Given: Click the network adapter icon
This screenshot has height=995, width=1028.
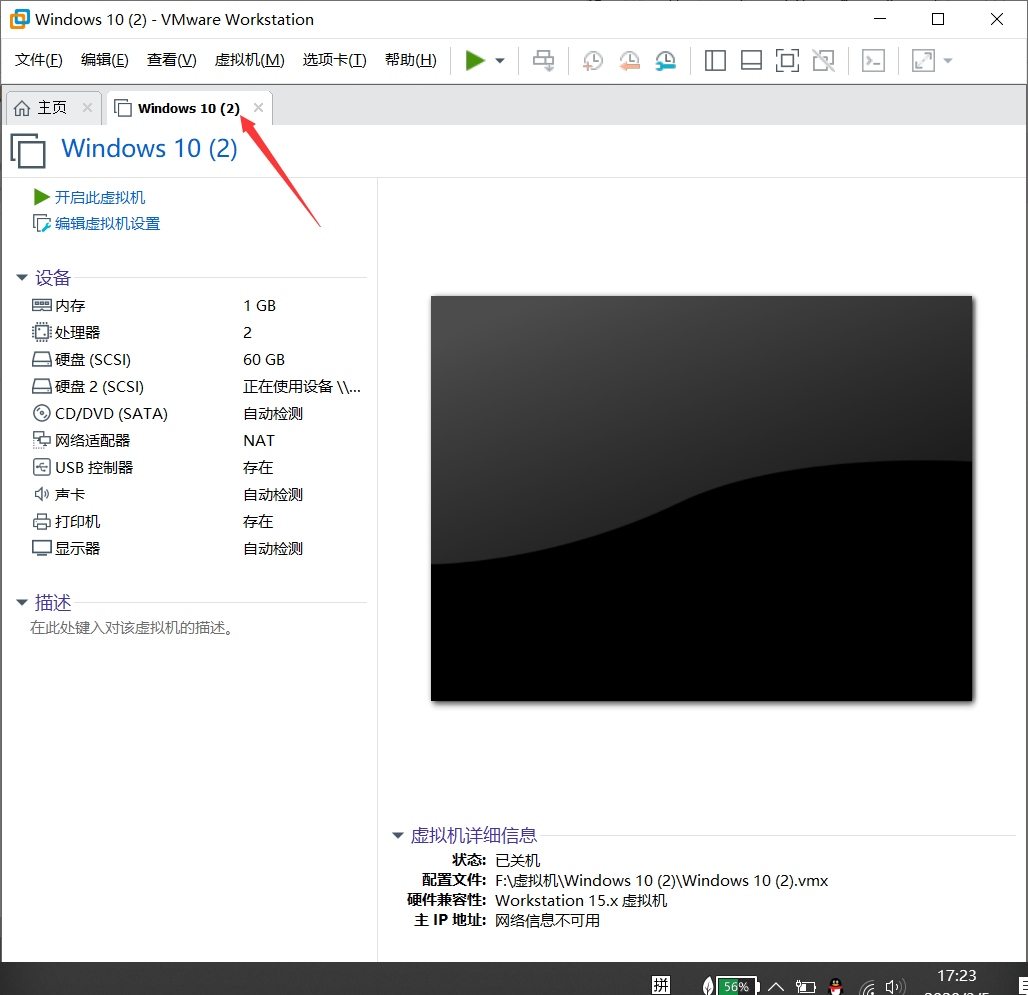Looking at the screenshot, I should (41, 440).
